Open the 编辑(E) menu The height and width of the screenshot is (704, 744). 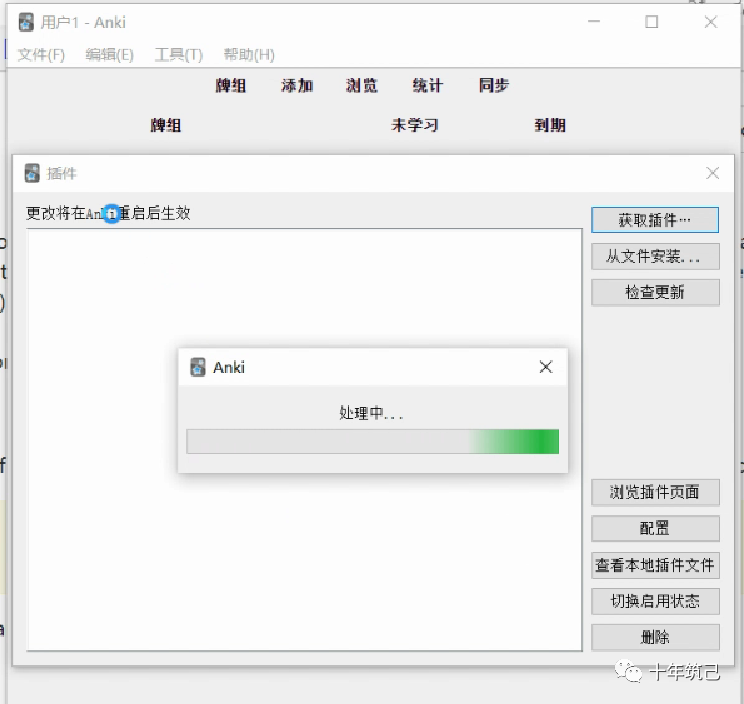coord(109,54)
